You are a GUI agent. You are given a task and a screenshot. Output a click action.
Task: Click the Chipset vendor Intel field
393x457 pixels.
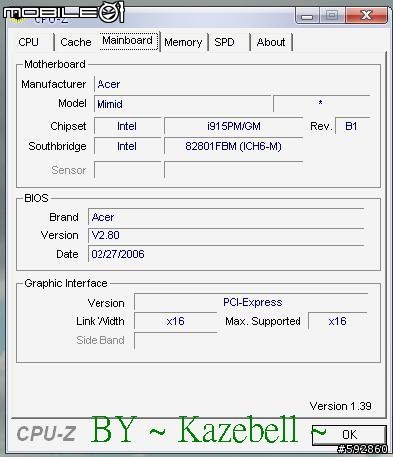pos(127,126)
